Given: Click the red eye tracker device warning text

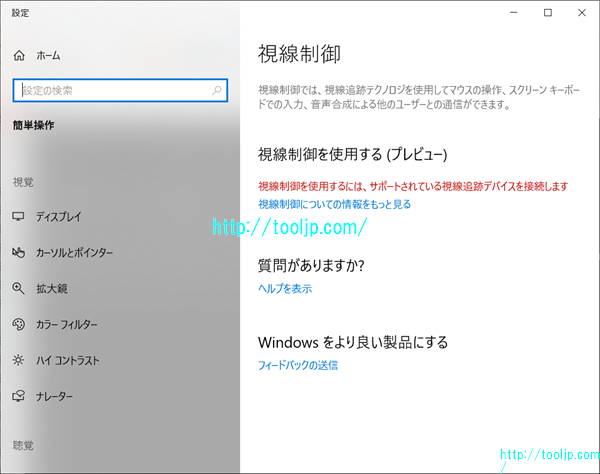Looking at the screenshot, I should [x=413, y=186].
